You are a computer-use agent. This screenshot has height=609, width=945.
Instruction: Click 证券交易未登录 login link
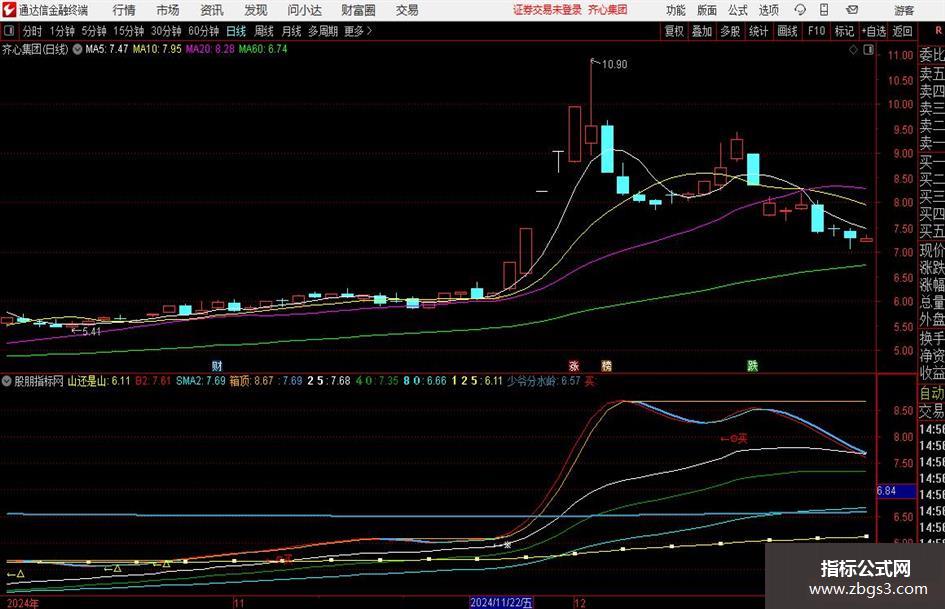pyautogui.click(x=547, y=10)
